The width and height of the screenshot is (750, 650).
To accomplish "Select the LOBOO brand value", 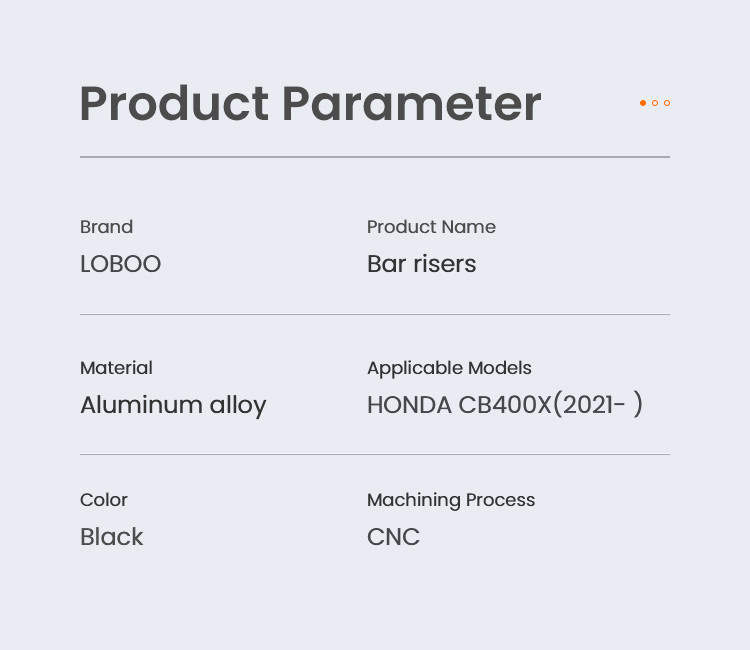I will coord(120,264).
